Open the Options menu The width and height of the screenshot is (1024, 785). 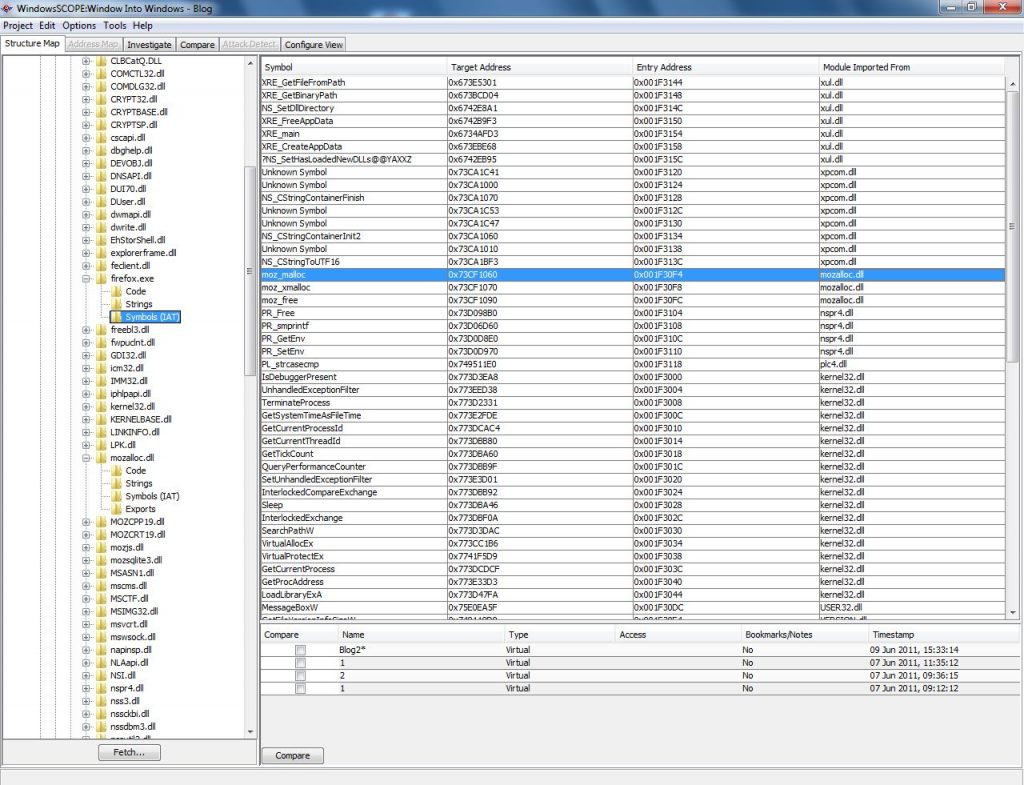(x=79, y=25)
